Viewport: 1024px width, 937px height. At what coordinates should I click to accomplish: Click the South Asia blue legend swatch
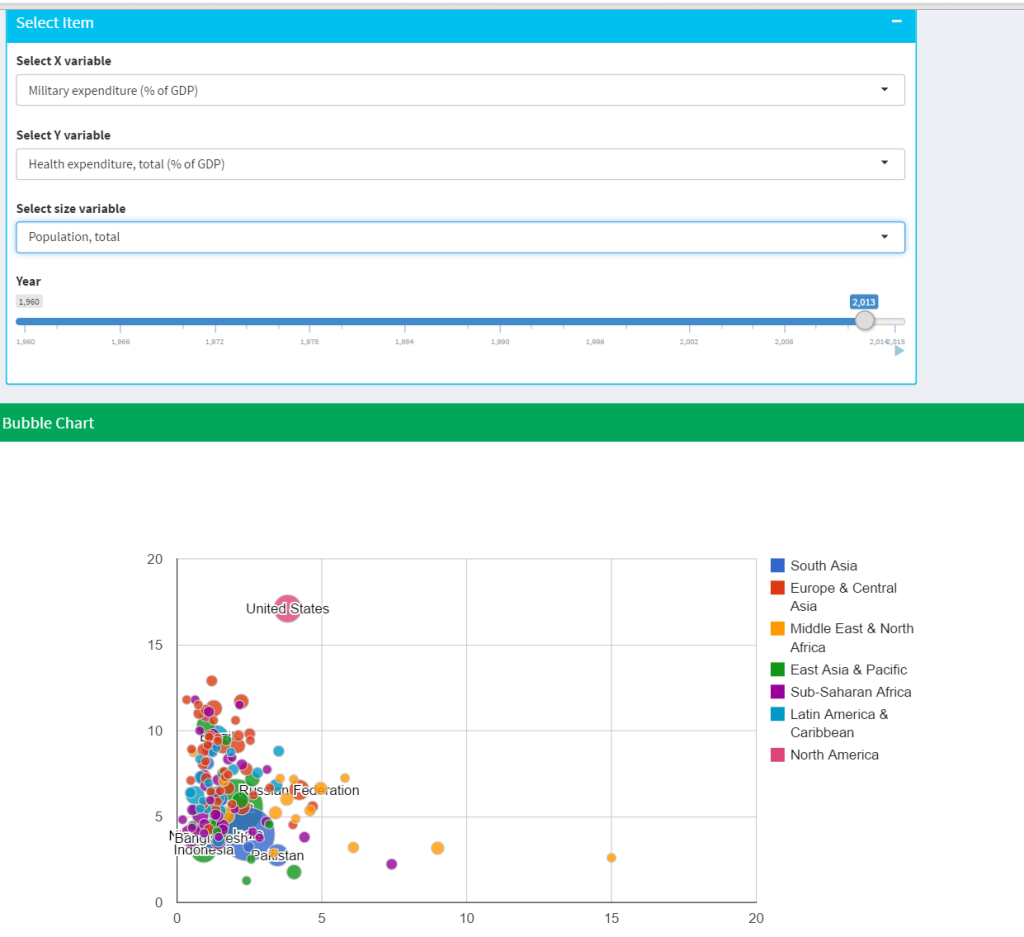point(775,565)
